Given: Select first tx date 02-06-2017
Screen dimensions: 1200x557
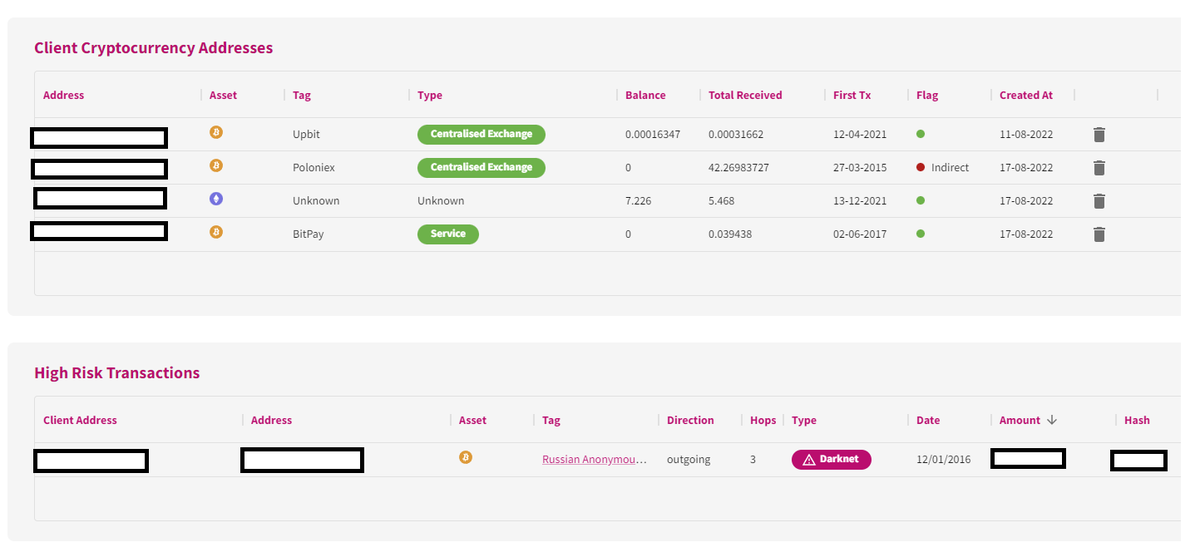Looking at the screenshot, I should pos(860,234).
